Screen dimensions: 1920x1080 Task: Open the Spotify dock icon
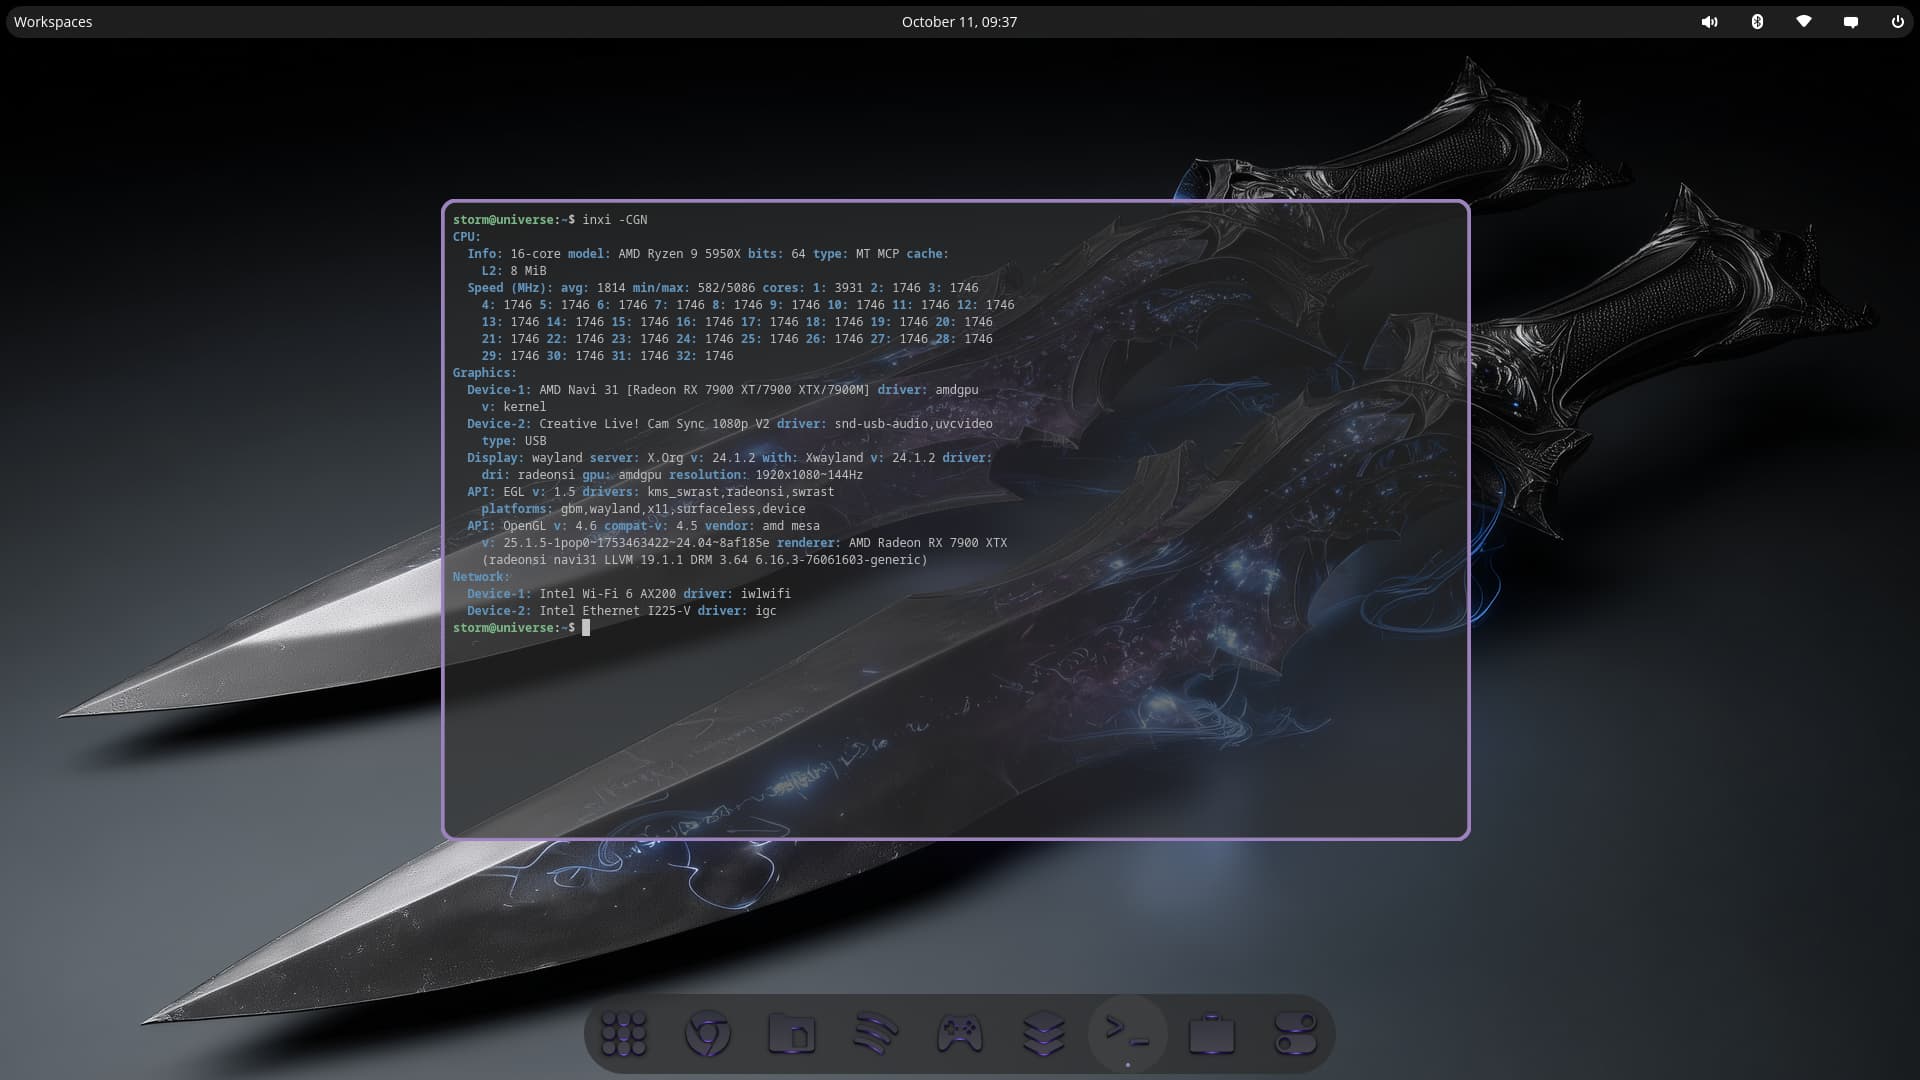click(x=875, y=1034)
